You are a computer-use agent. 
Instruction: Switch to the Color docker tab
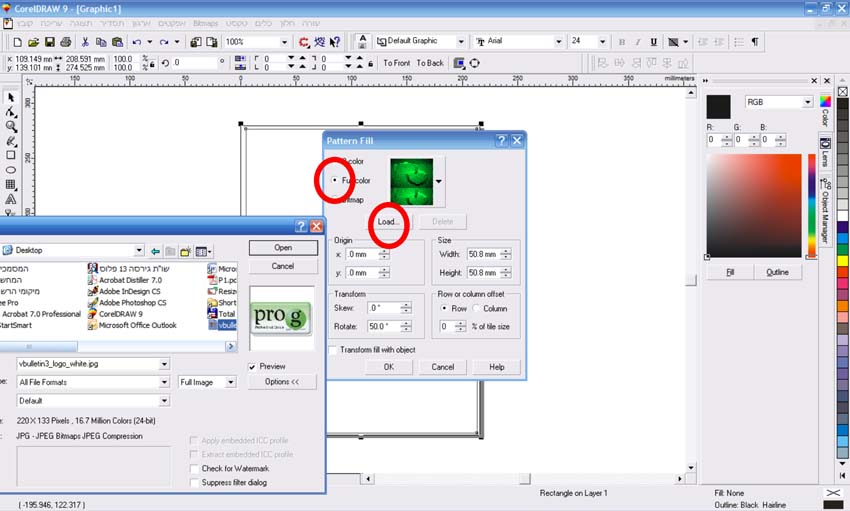point(825,112)
